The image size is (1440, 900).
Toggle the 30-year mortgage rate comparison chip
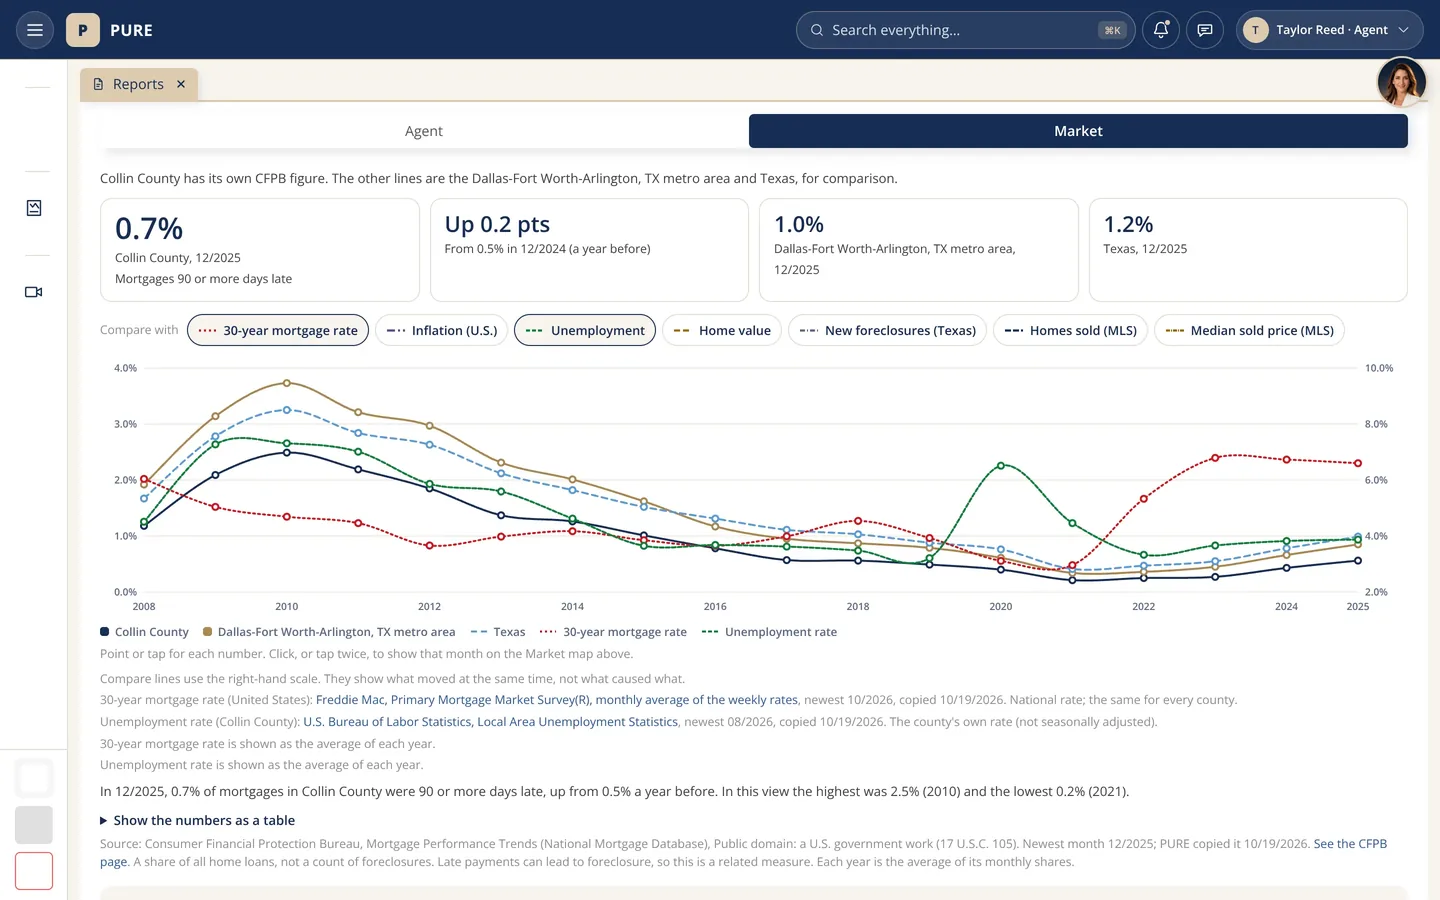click(278, 330)
